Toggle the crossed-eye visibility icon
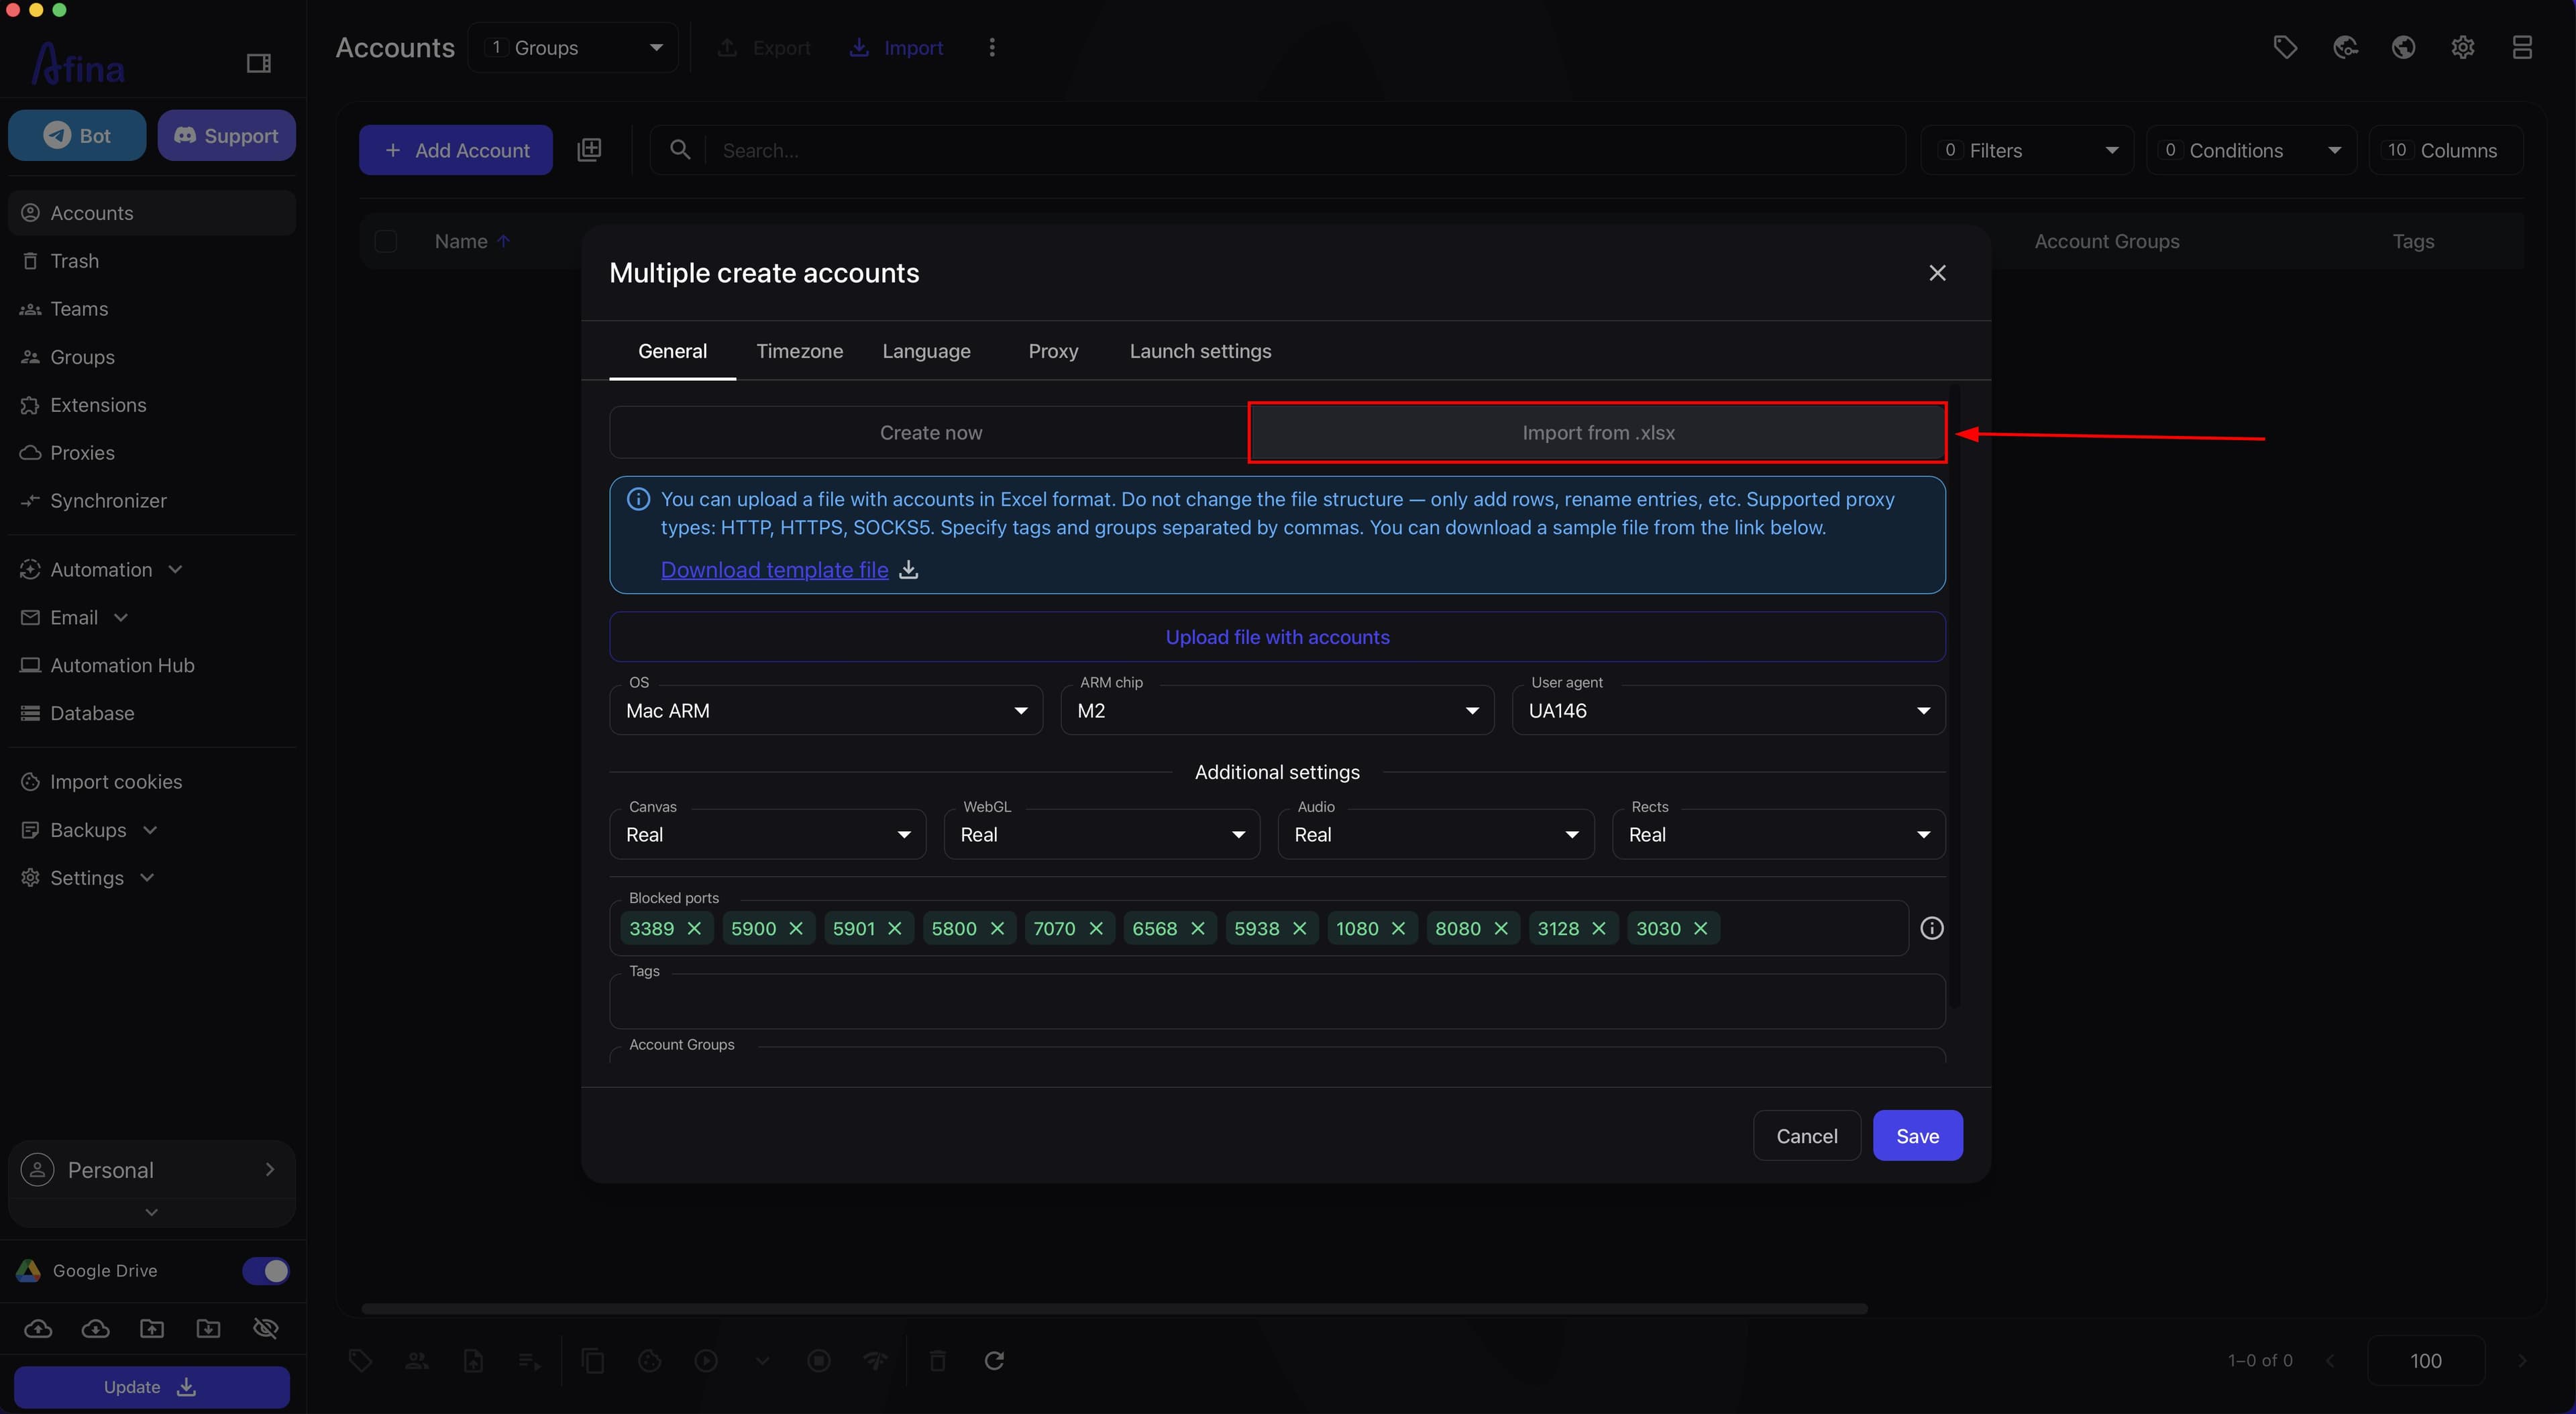 point(265,1328)
